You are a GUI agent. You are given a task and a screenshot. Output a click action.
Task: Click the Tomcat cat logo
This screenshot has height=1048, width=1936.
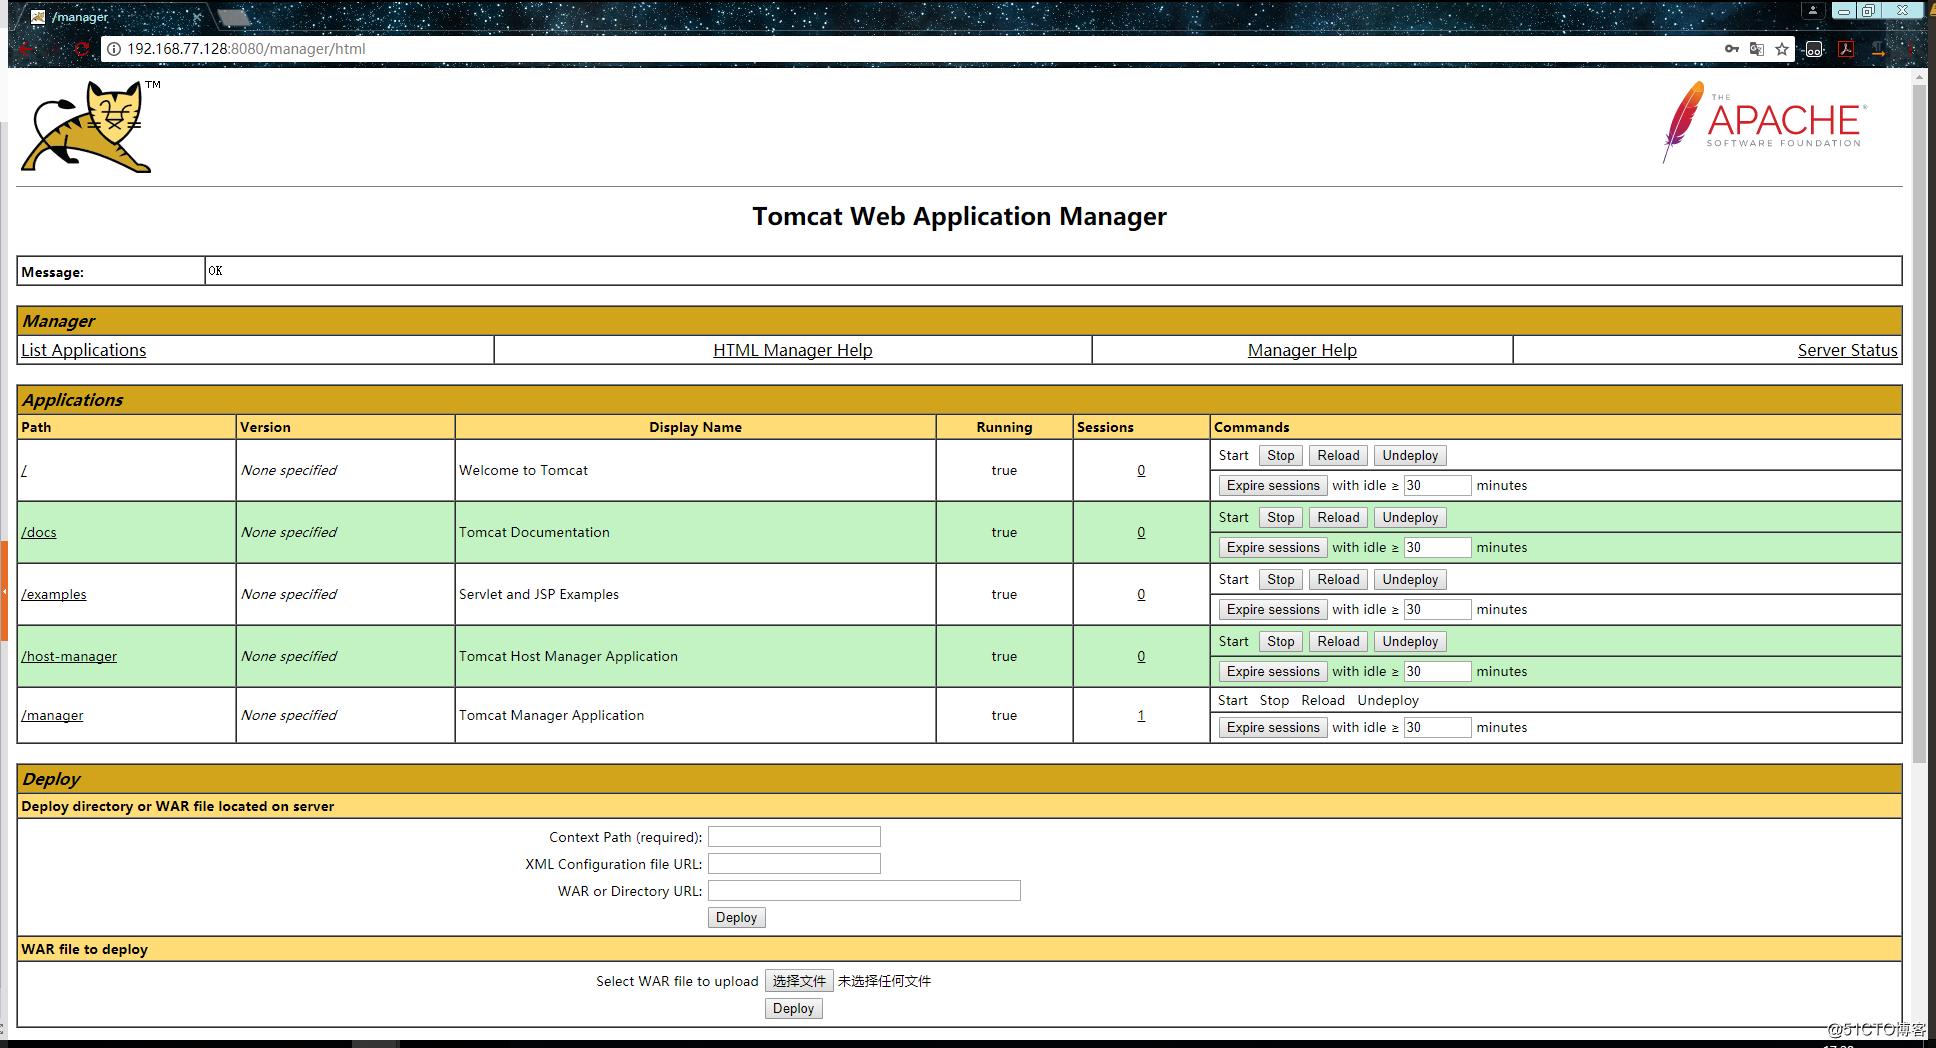(91, 127)
